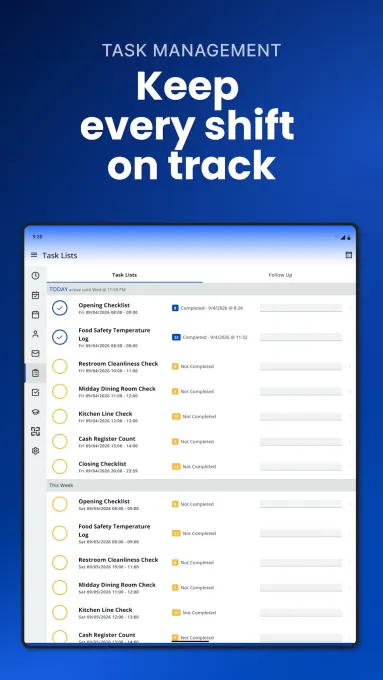Open the Closing Checklist title under Today
The image size is (383, 680).
click(x=102, y=464)
